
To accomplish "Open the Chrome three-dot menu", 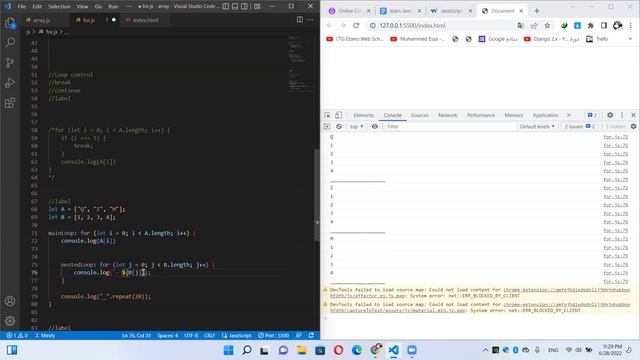I will tap(631, 25).
